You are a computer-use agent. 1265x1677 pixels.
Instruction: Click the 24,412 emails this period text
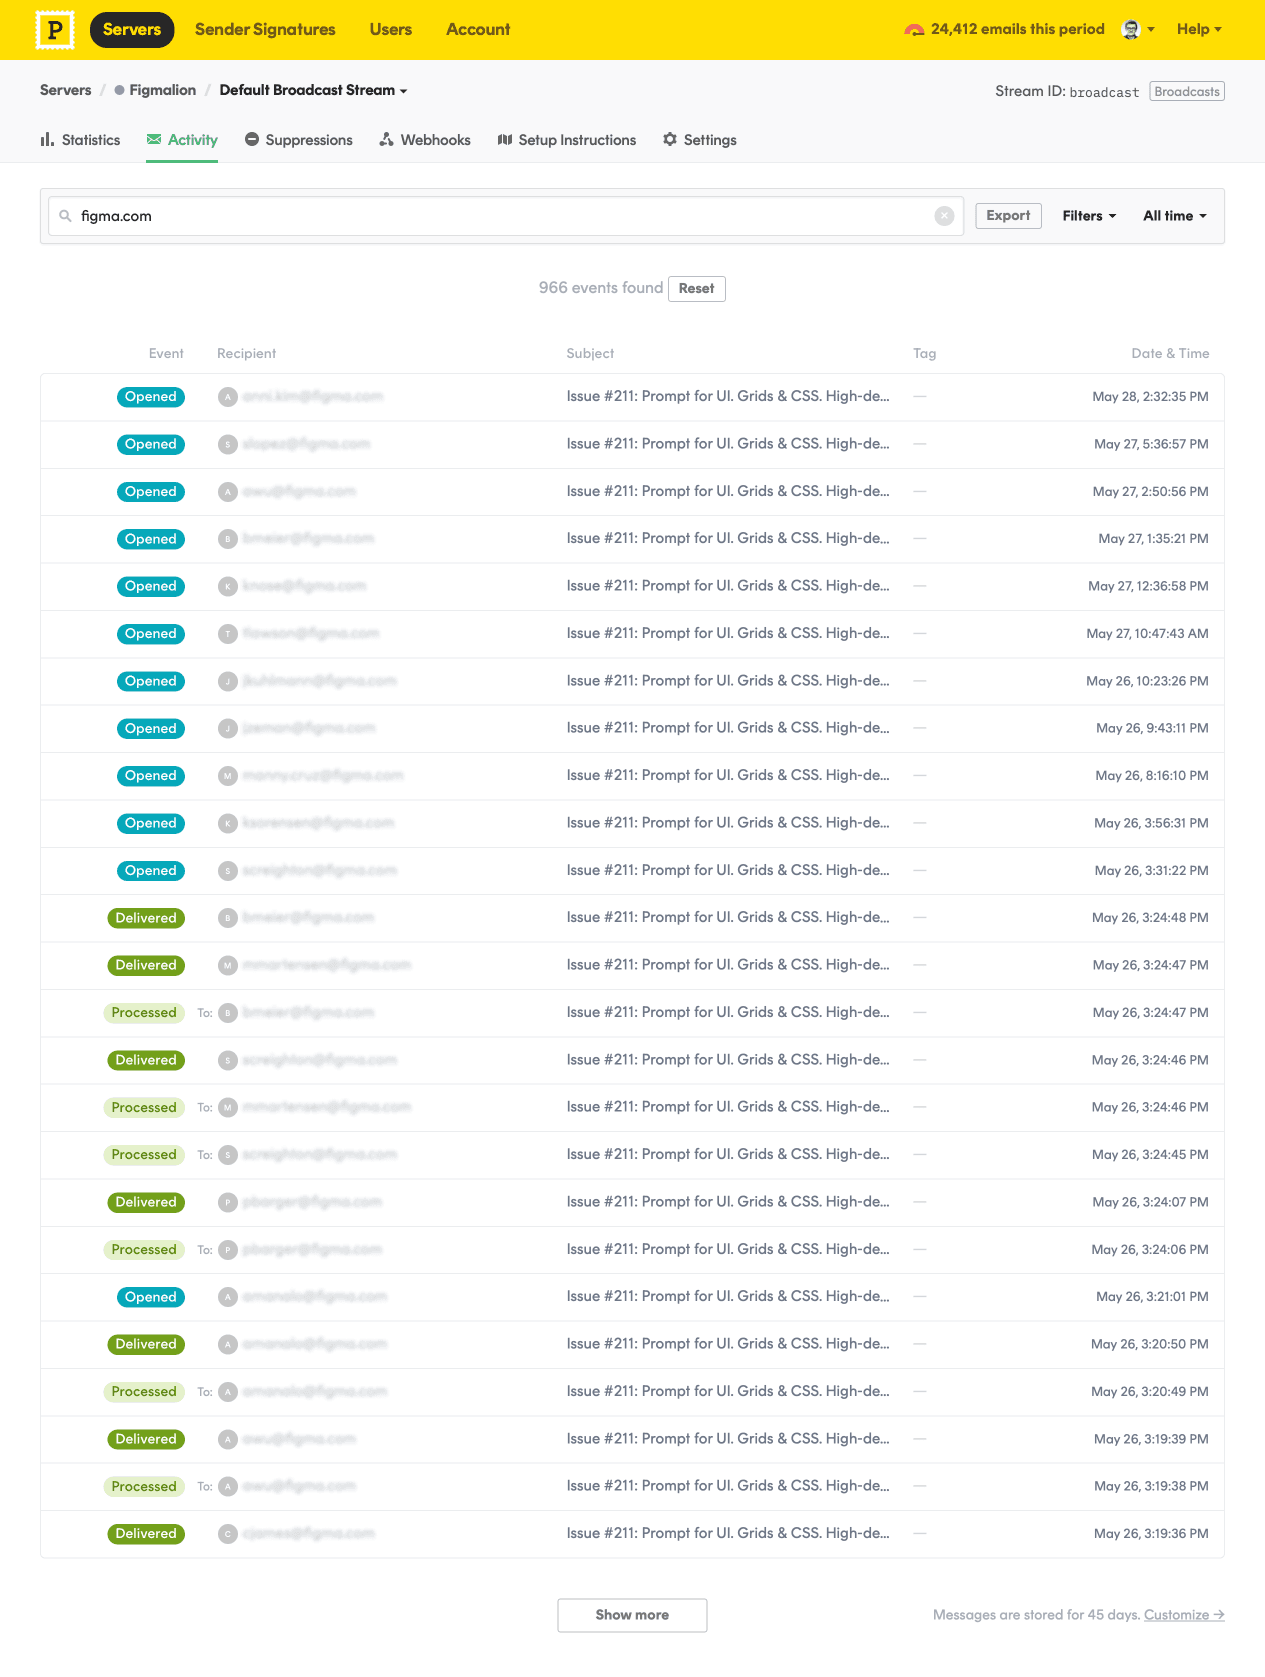pos(1018,29)
